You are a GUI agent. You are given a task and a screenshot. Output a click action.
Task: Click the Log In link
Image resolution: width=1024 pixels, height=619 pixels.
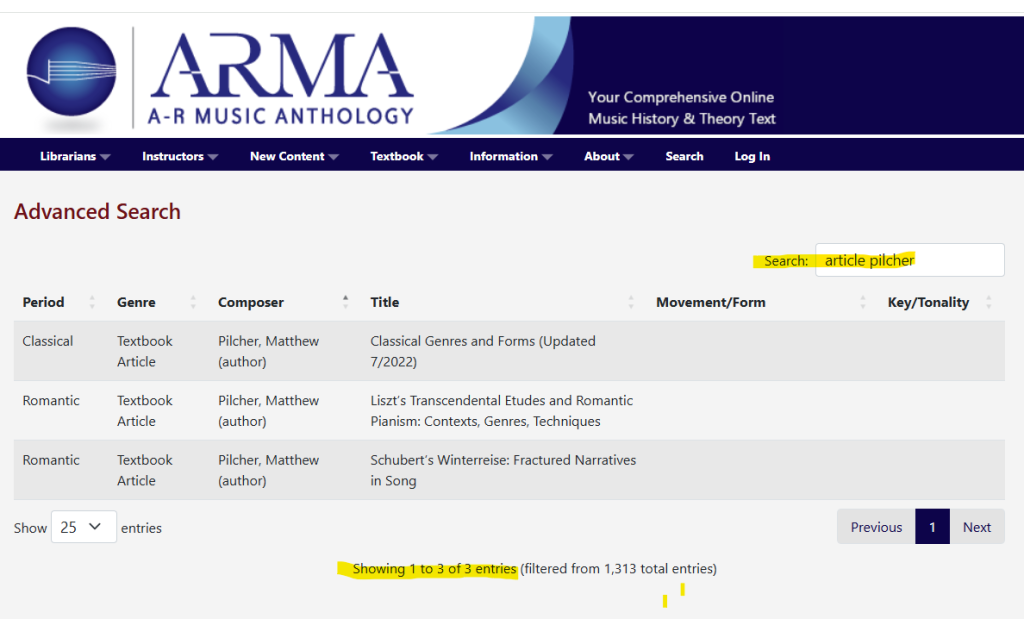pyautogui.click(x=752, y=156)
